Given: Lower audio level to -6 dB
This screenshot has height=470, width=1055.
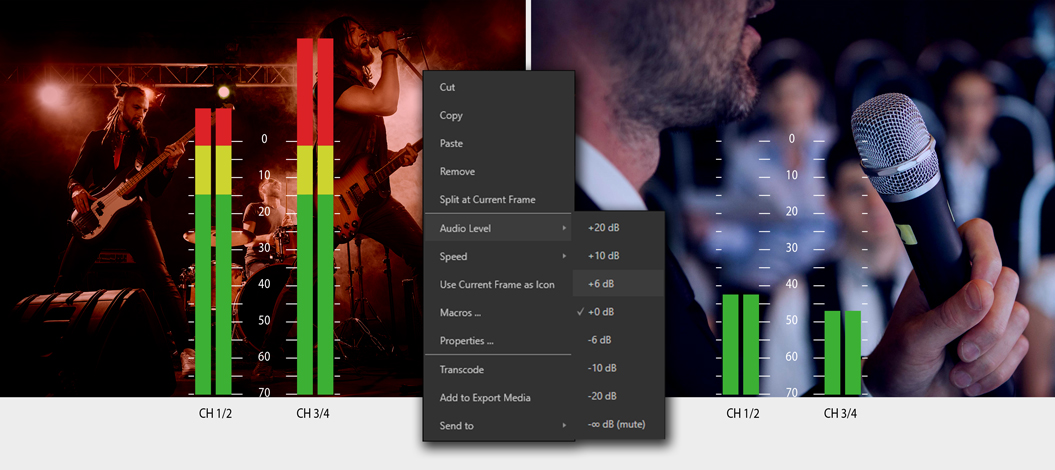Looking at the screenshot, I should (x=600, y=340).
